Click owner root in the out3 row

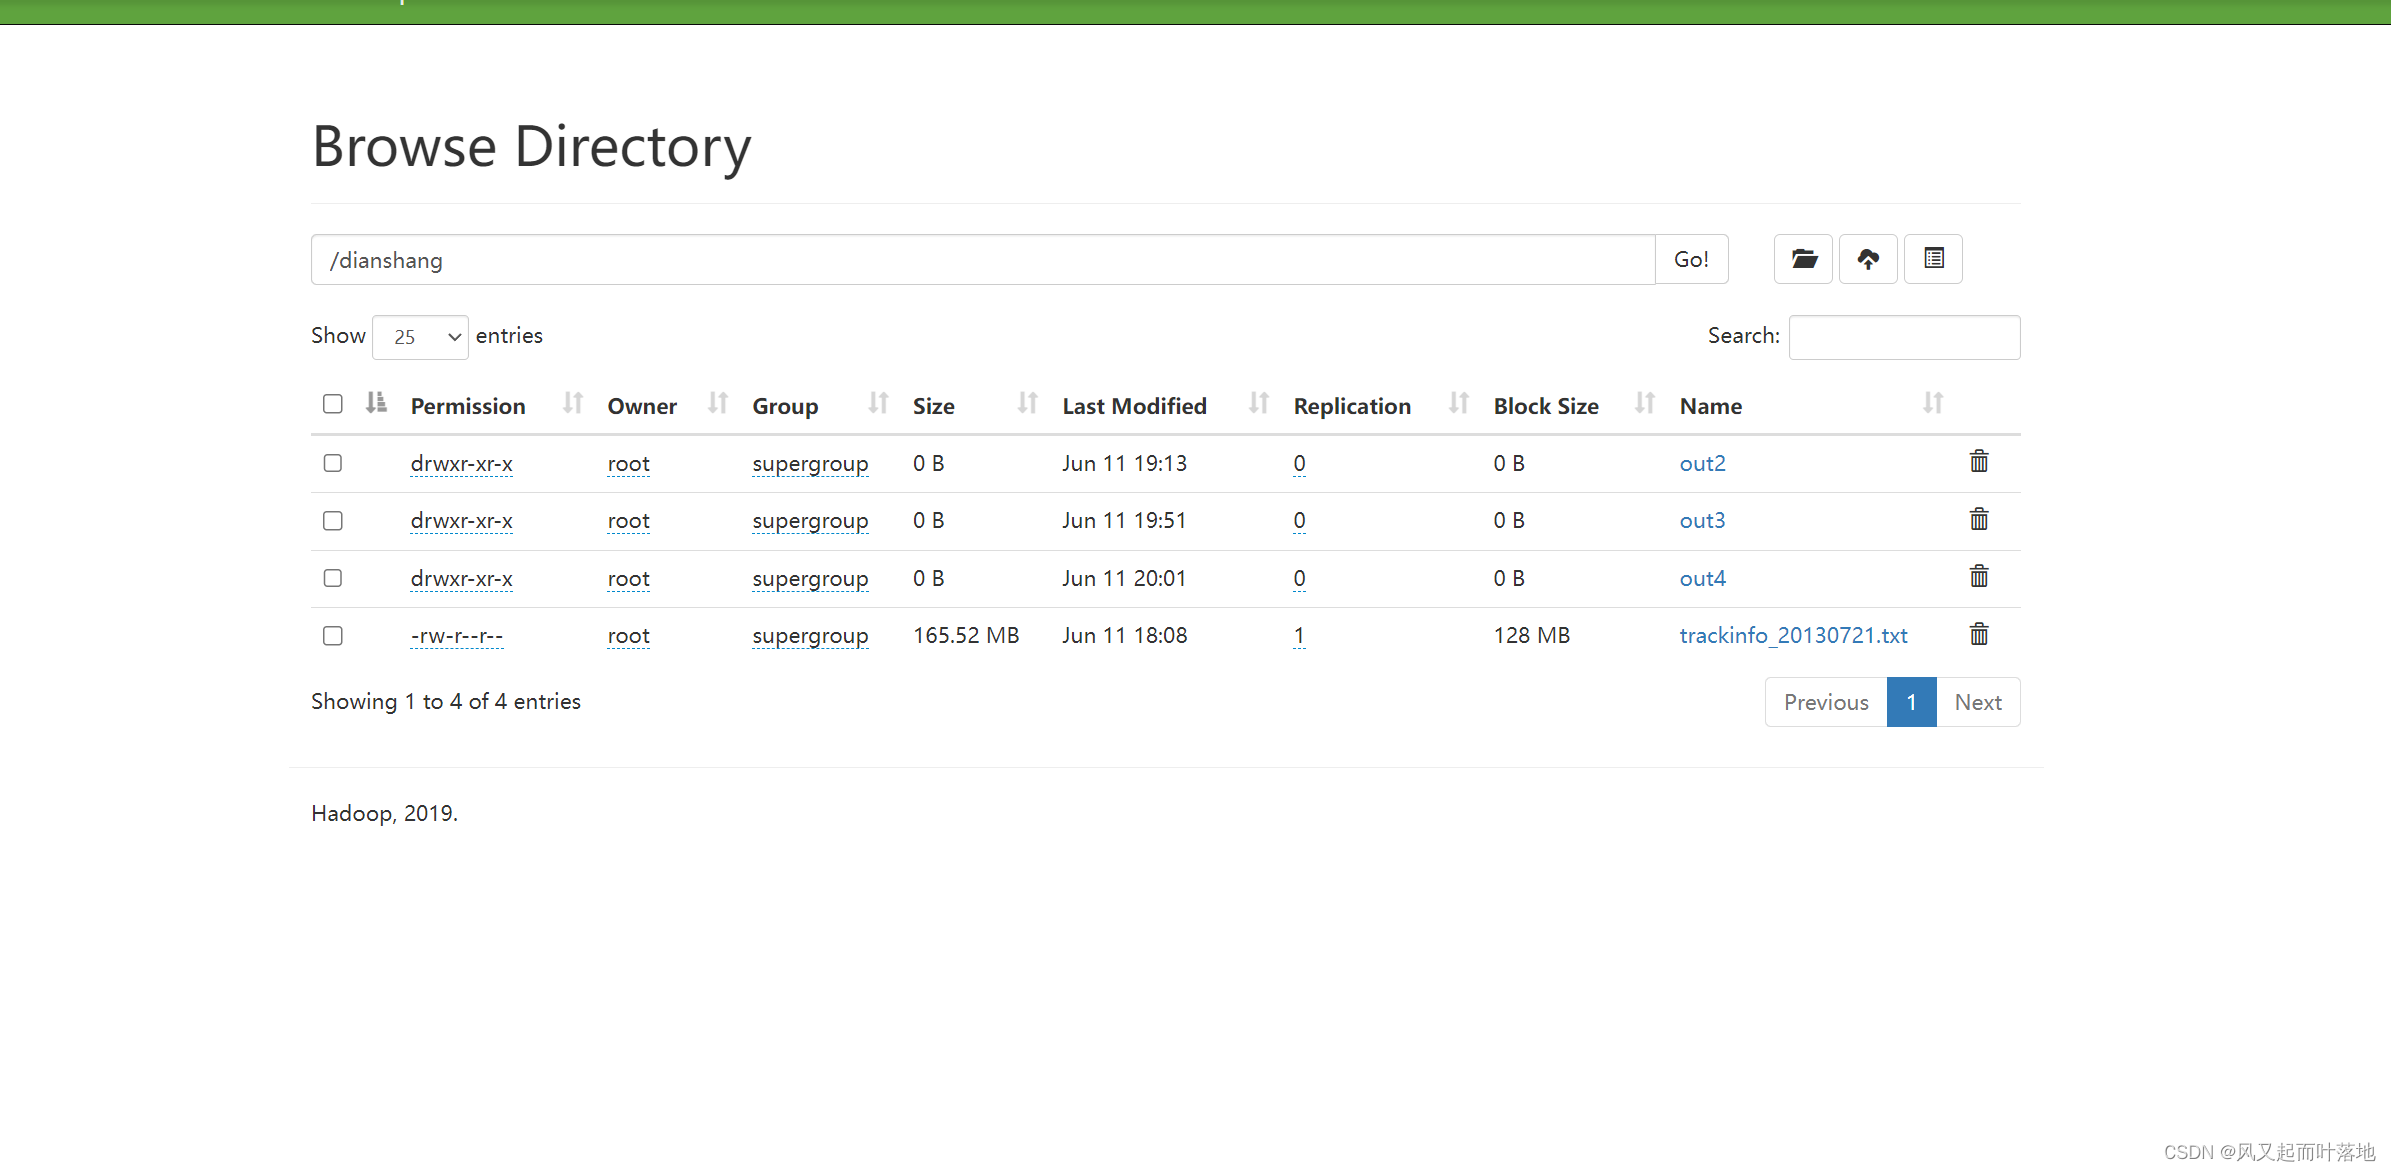click(628, 520)
